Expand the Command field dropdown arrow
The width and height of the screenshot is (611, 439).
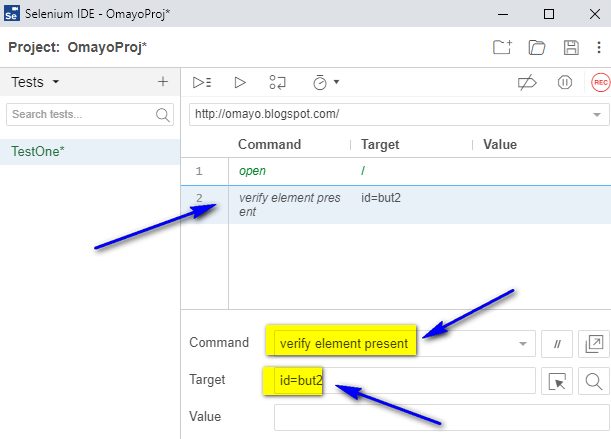(523, 344)
